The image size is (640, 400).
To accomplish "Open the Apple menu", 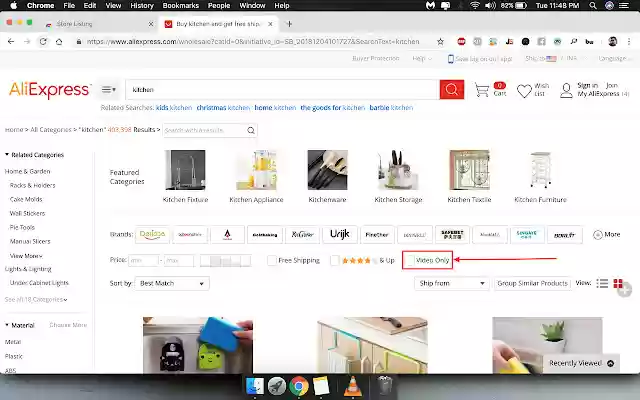I will 13,5.
